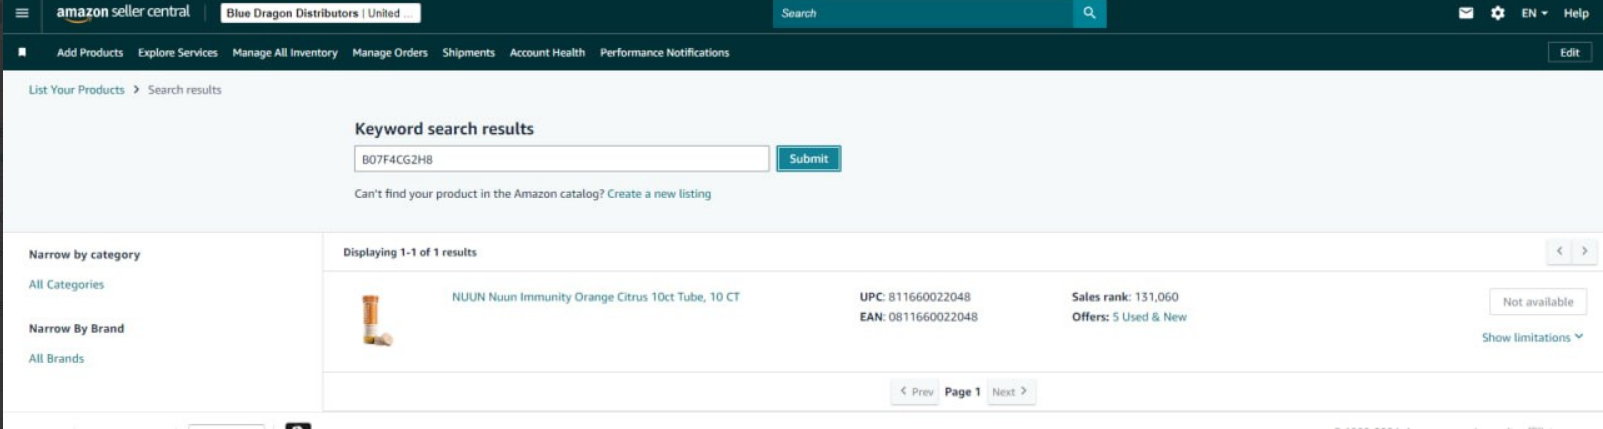Select All Categories filter
1603x429 pixels.
coord(66,284)
